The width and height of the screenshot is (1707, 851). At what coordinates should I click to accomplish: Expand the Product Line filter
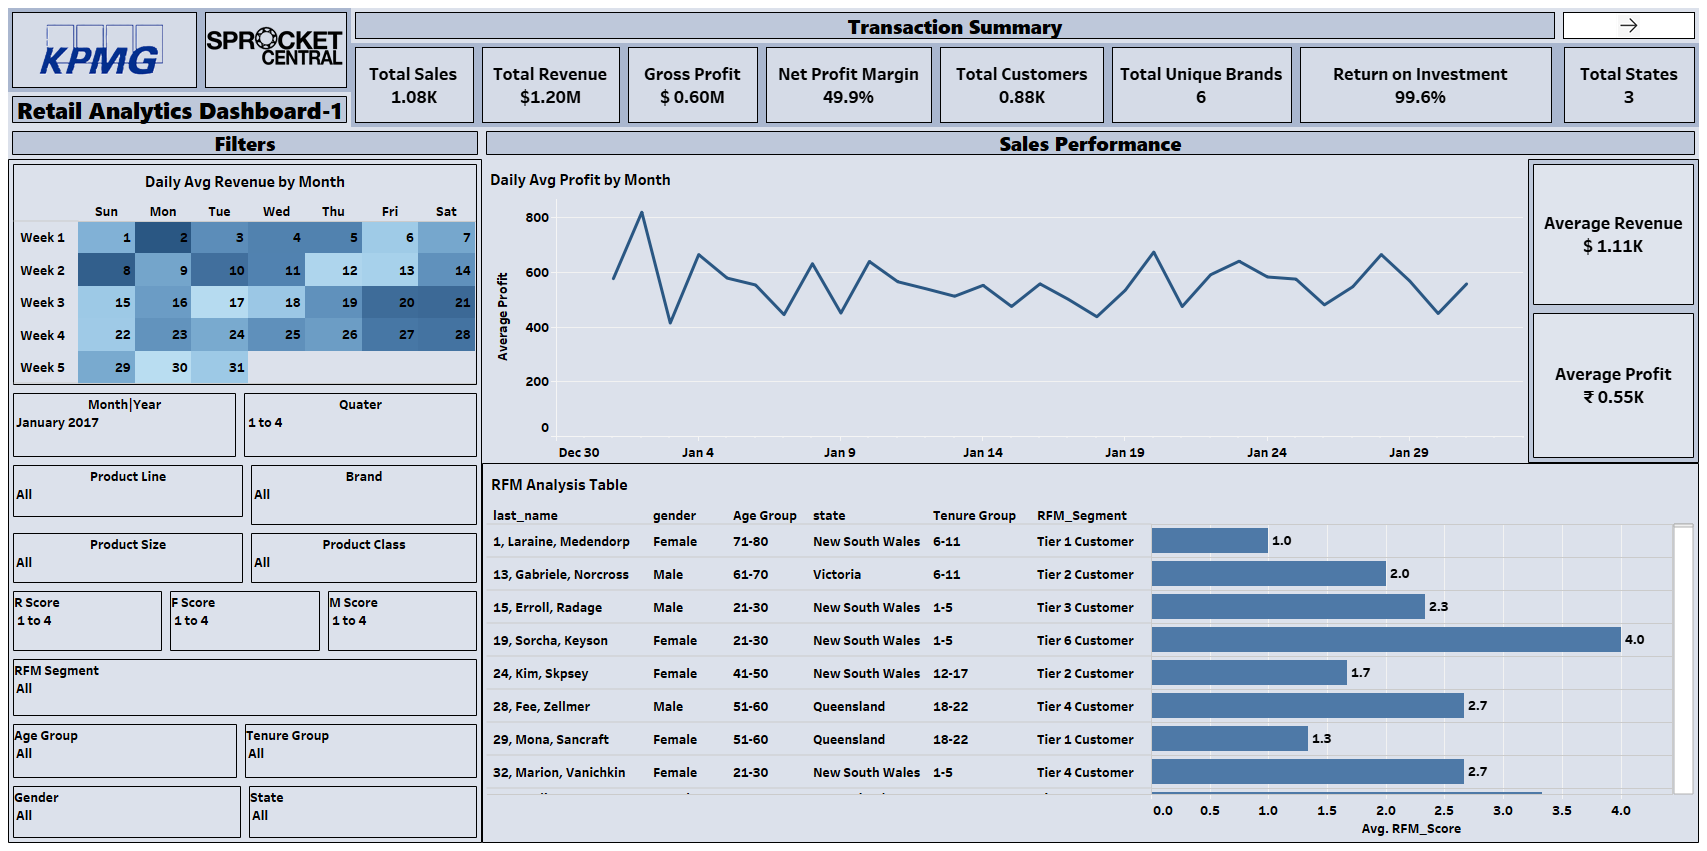click(128, 494)
